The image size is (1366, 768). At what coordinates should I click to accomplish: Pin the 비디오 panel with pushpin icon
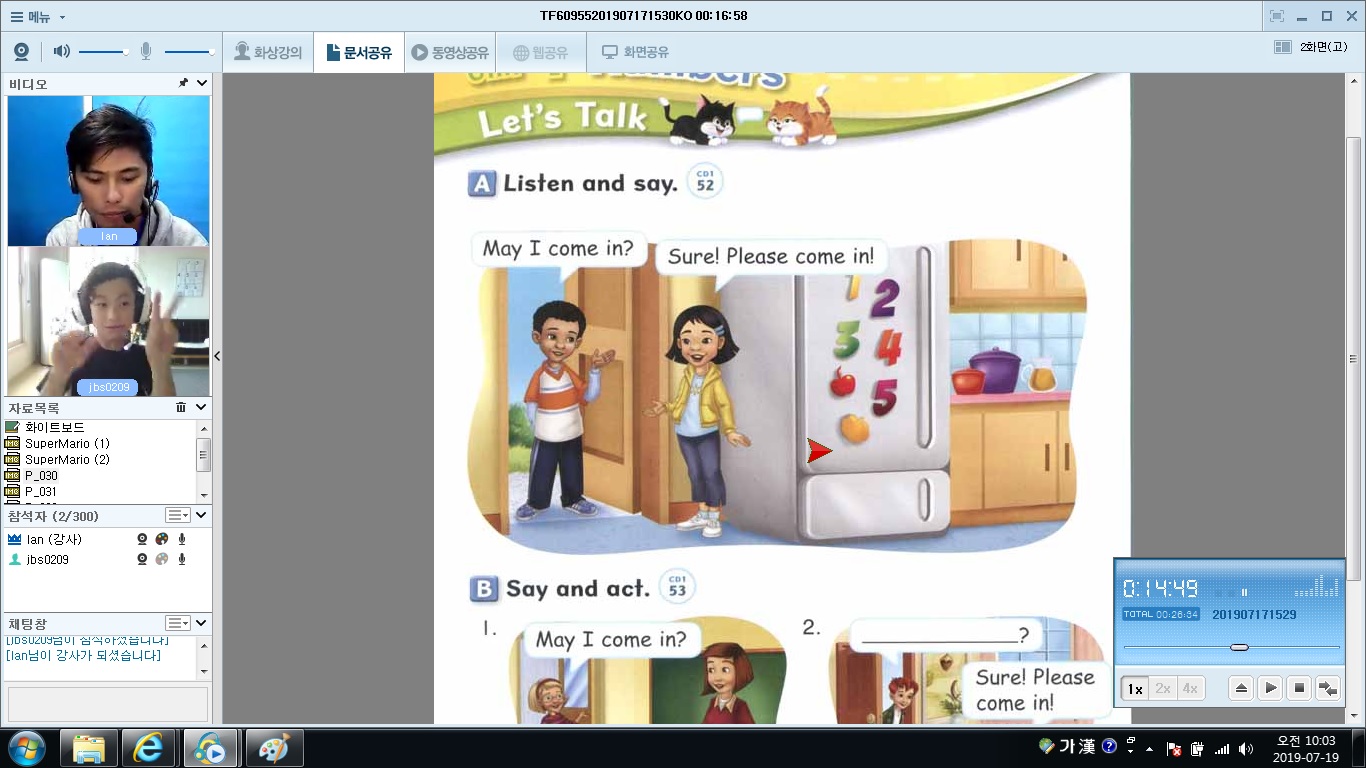coord(183,84)
